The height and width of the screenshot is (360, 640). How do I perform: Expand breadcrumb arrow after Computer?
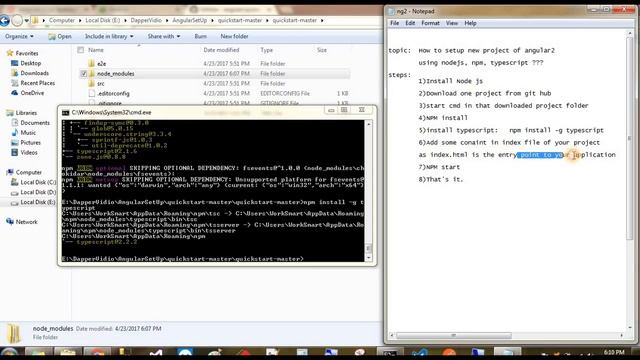pos(80,20)
